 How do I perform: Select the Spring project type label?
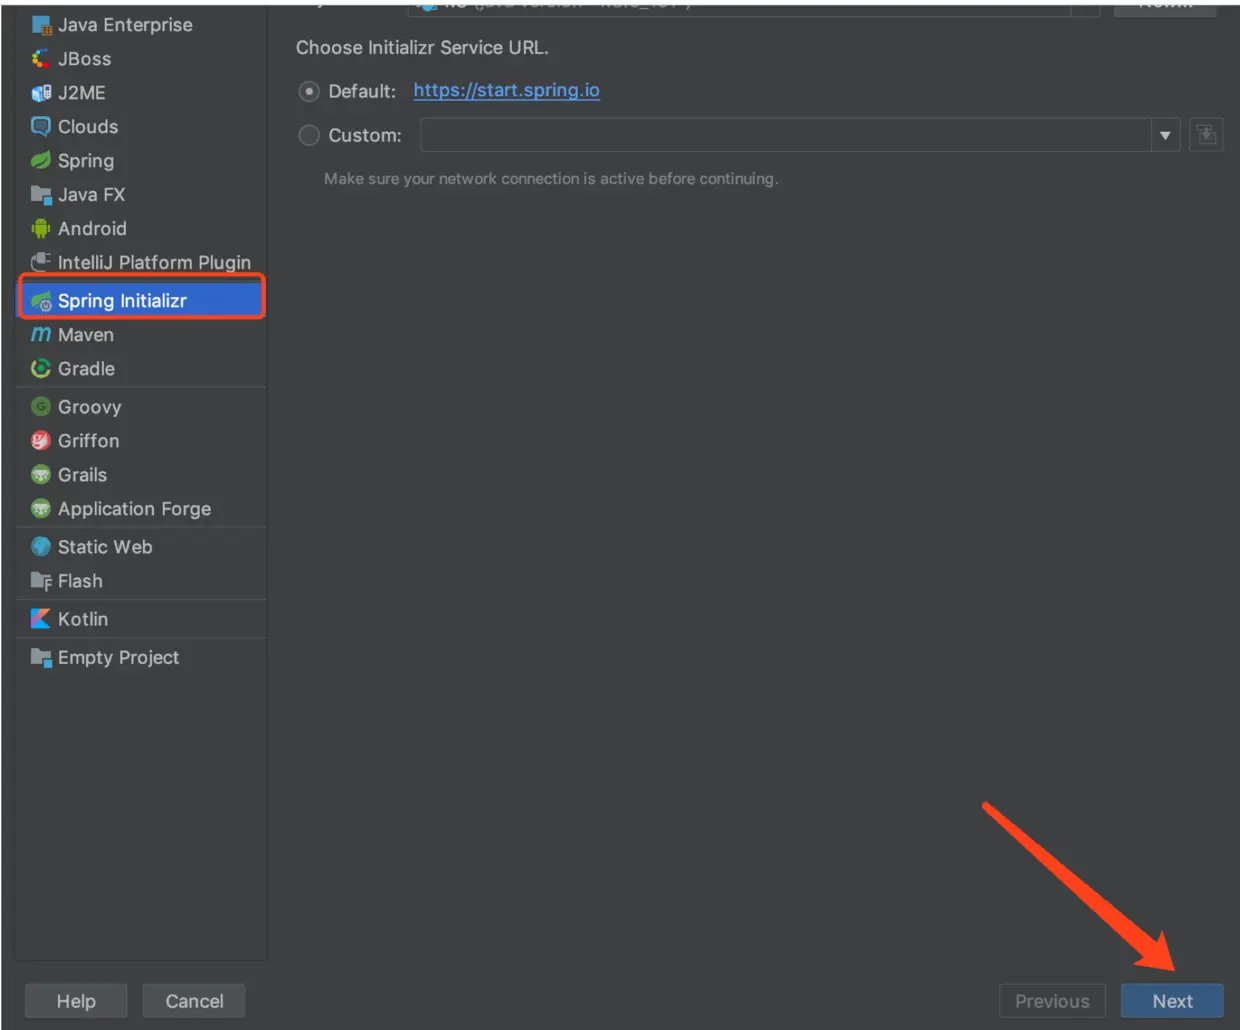pyautogui.click(x=86, y=161)
